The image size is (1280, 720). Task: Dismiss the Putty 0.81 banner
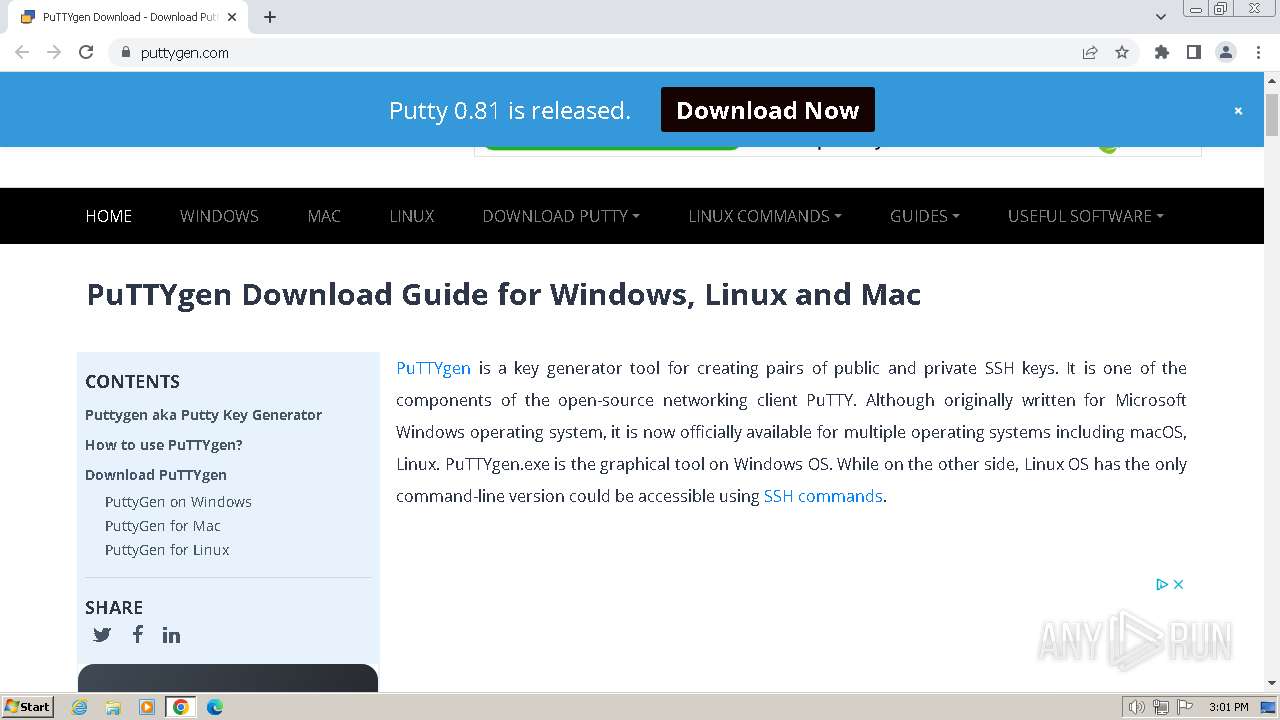point(1238,111)
